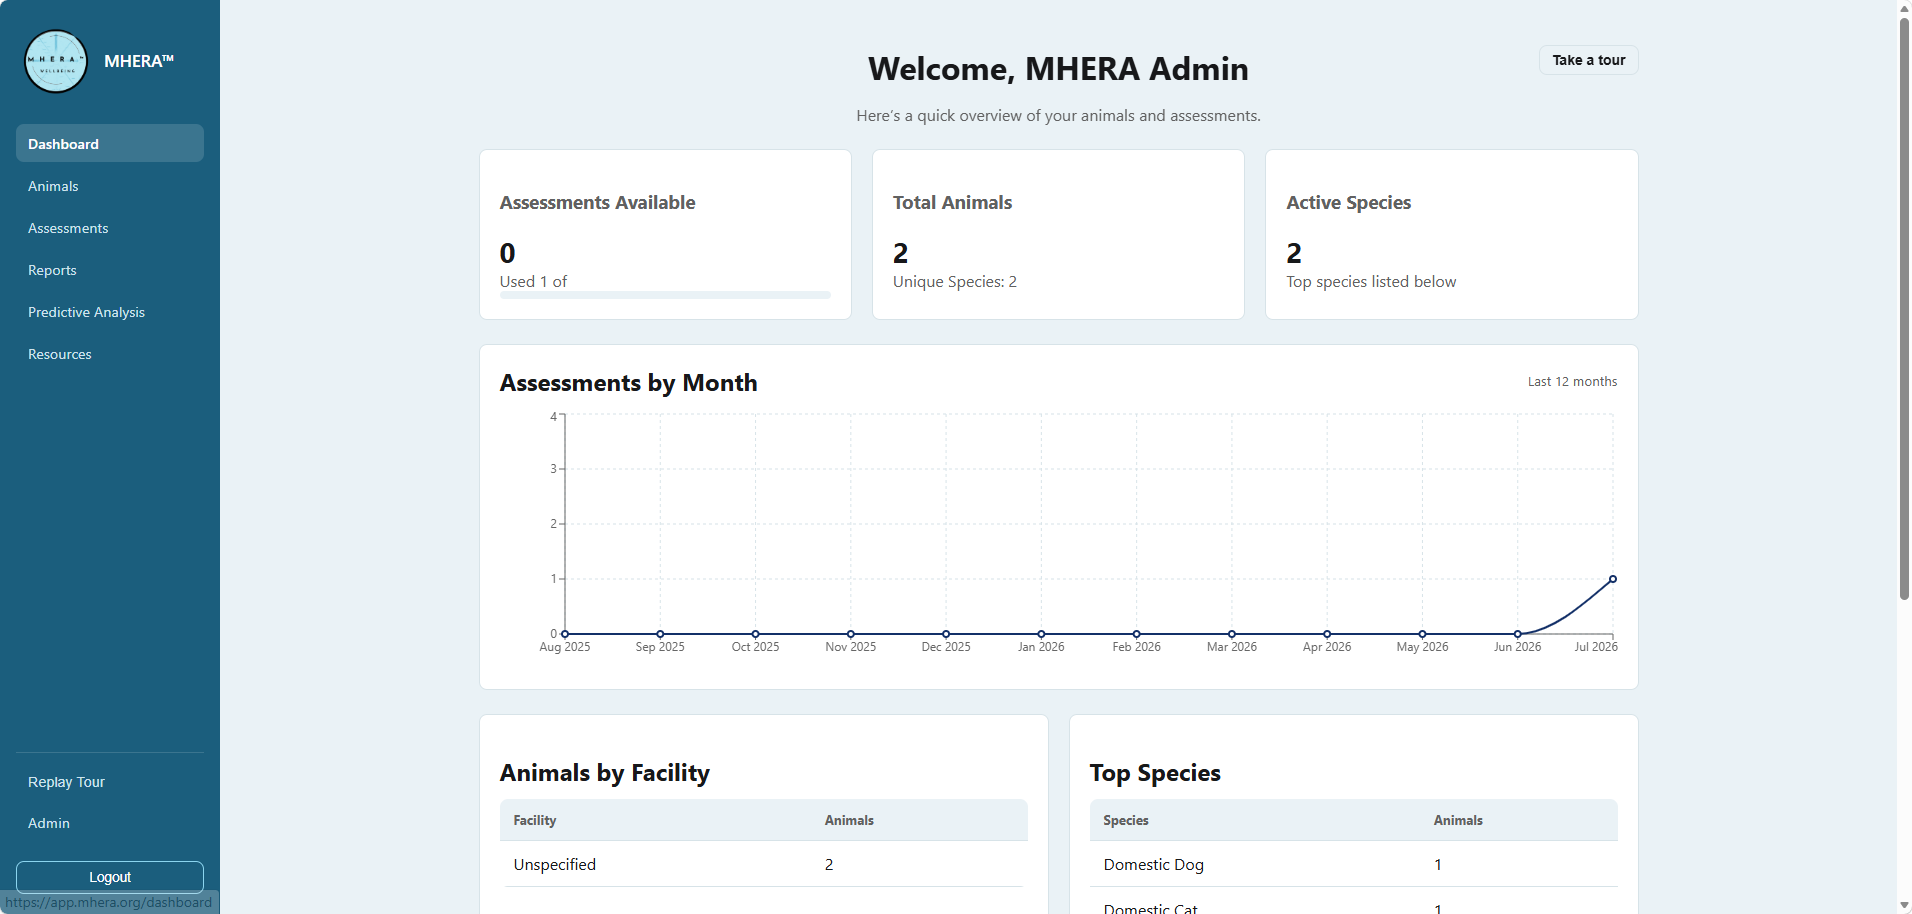The width and height of the screenshot is (1912, 914).
Task: Click the scrollbar down arrow
Action: click(1904, 905)
